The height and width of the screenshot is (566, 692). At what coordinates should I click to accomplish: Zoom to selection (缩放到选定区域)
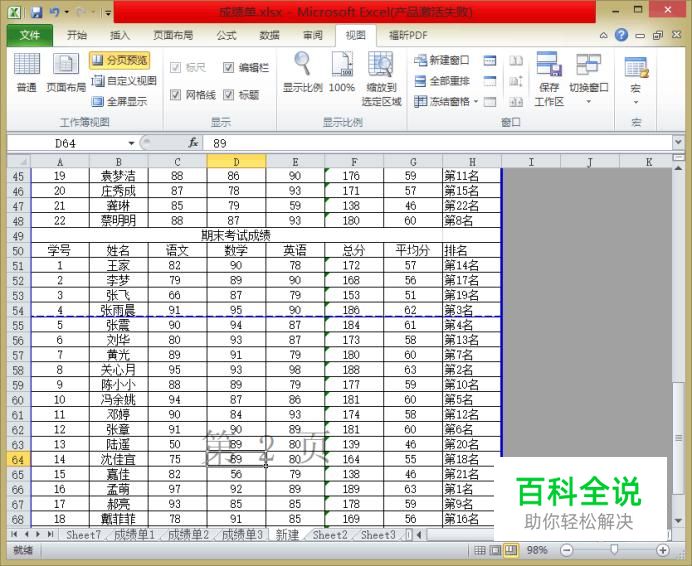click(x=381, y=79)
